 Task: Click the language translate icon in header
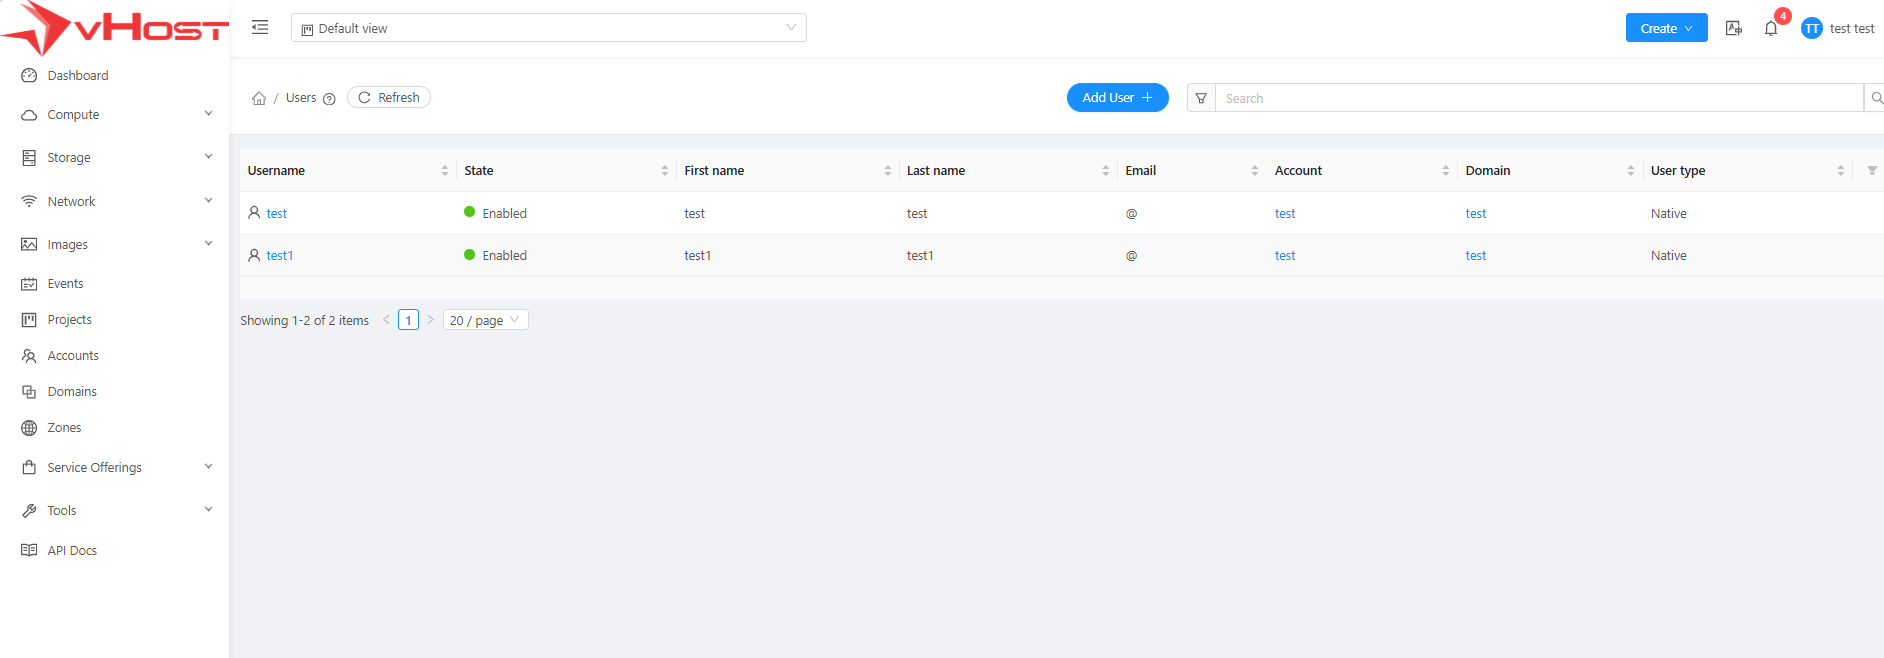(x=1734, y=28)
